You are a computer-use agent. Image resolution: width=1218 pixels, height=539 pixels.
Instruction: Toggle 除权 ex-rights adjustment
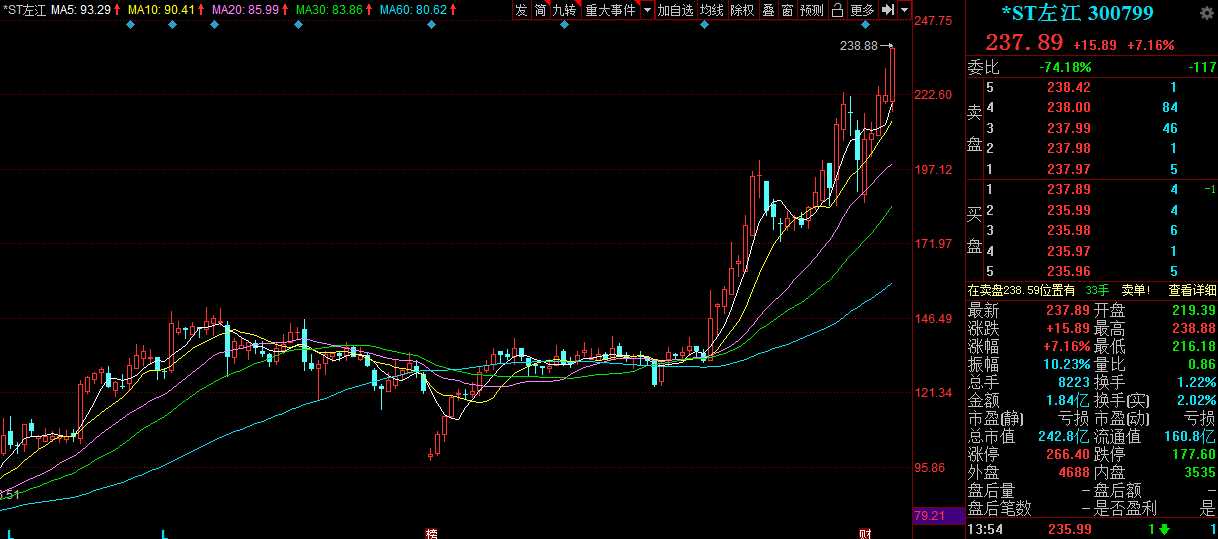click(742, 10)
